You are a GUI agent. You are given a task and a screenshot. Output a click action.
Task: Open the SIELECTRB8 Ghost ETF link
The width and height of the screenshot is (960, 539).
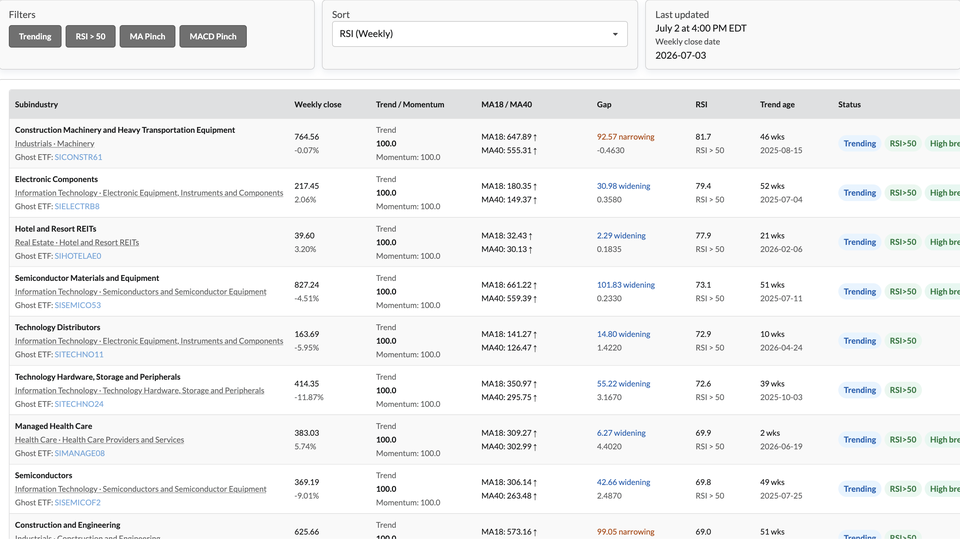pyautogui.click(x=77, y=206)
